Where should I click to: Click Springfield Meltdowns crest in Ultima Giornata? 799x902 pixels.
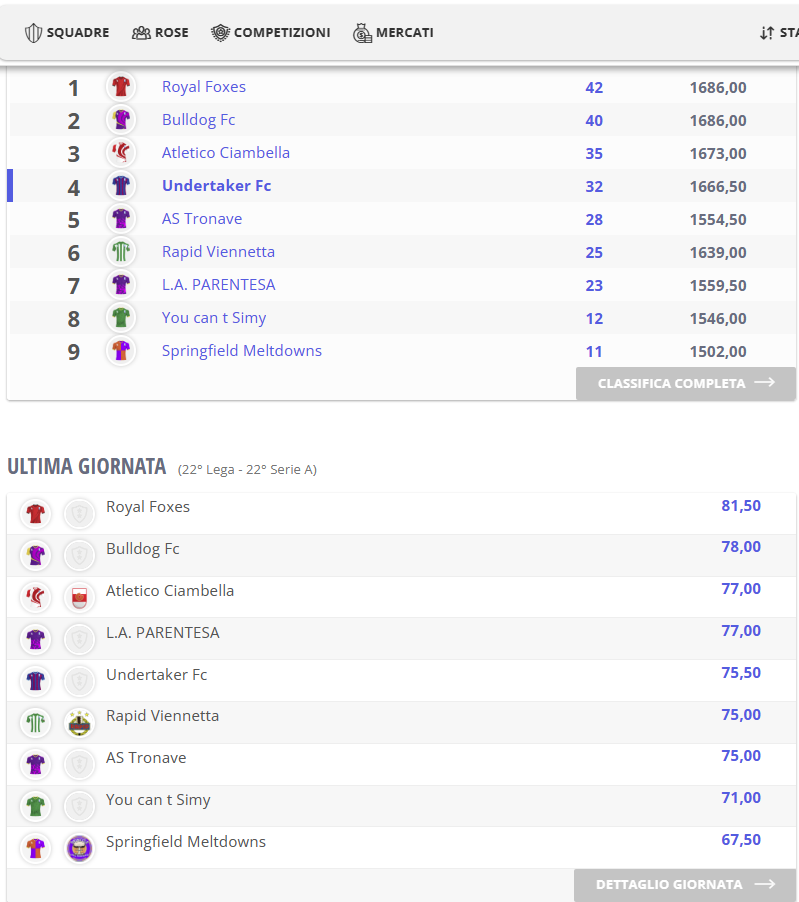point(79,849)
